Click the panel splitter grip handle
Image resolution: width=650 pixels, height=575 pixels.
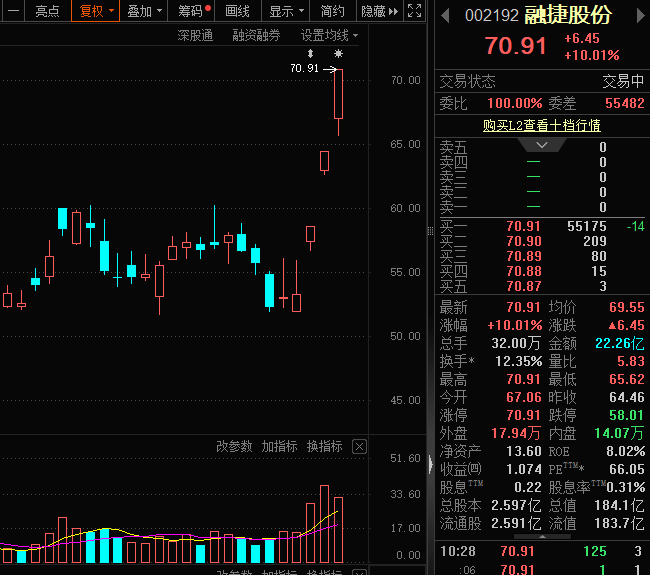tap(430, 231)
